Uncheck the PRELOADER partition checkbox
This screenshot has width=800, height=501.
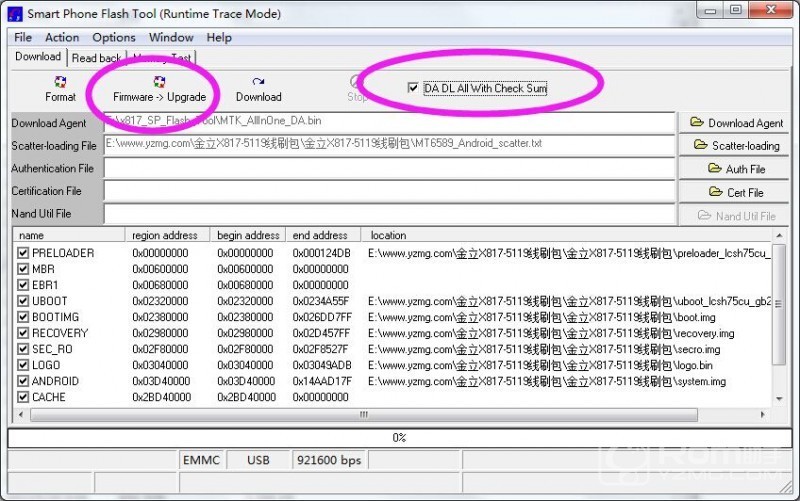[23, 253]
